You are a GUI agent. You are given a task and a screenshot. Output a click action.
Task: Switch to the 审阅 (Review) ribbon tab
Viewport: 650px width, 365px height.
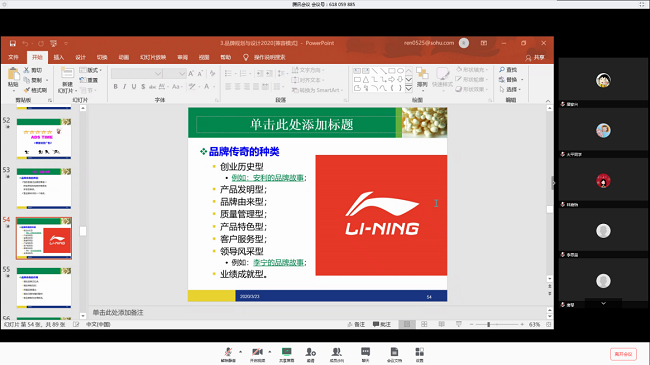coord(182,57)
